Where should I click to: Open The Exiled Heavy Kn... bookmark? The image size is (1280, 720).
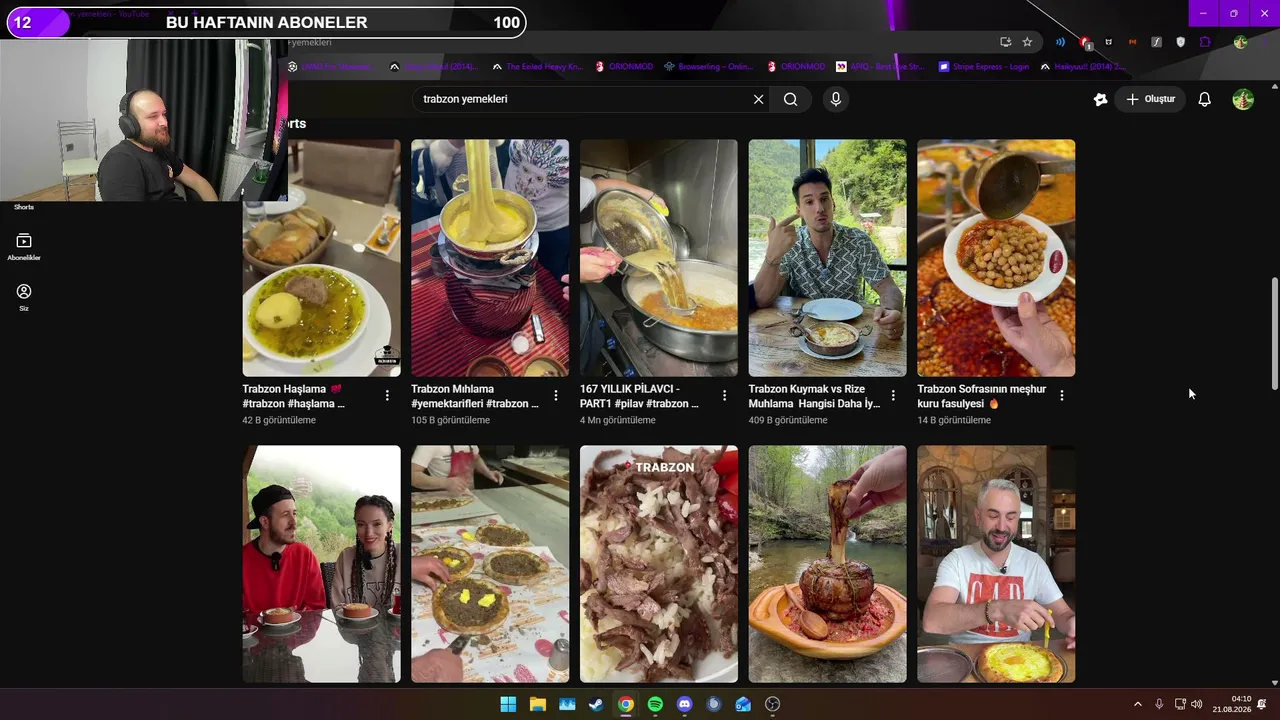536,67
